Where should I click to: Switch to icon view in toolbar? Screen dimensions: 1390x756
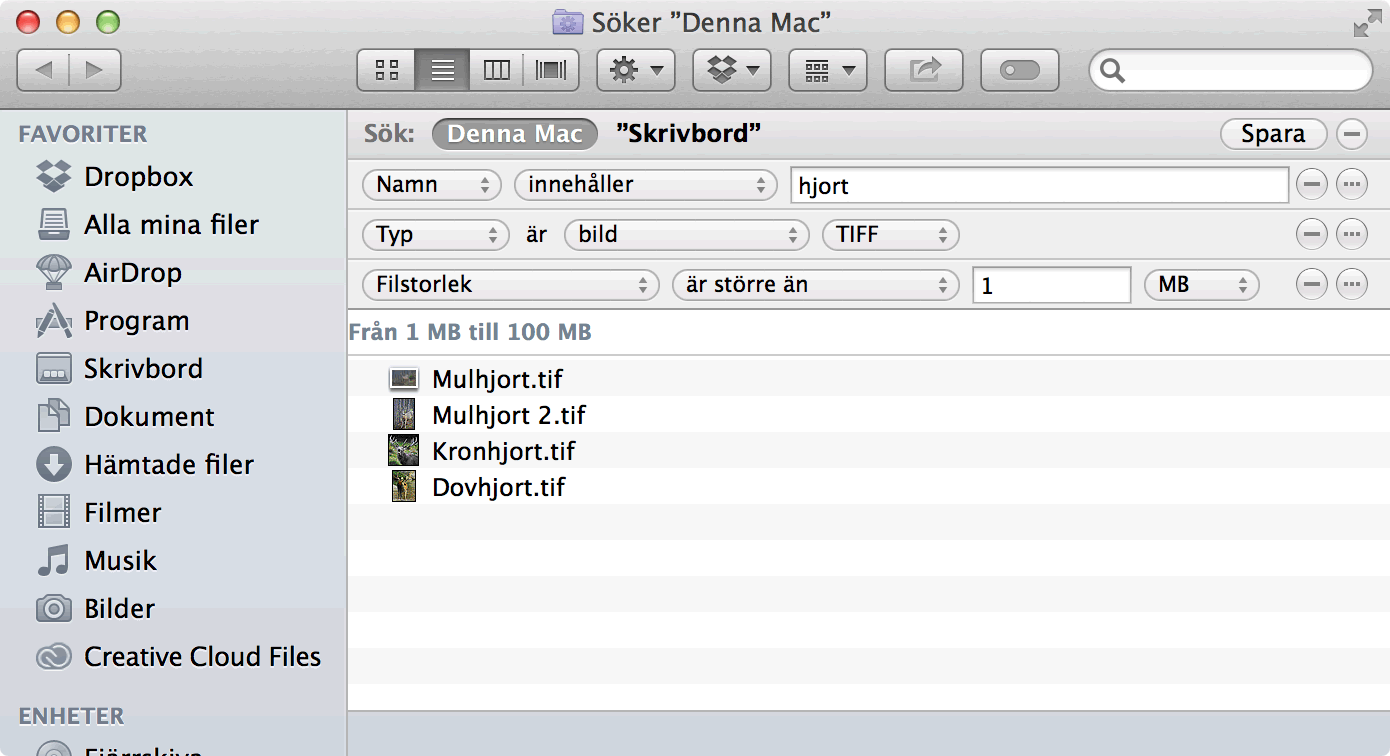click(x=387, y=70)
